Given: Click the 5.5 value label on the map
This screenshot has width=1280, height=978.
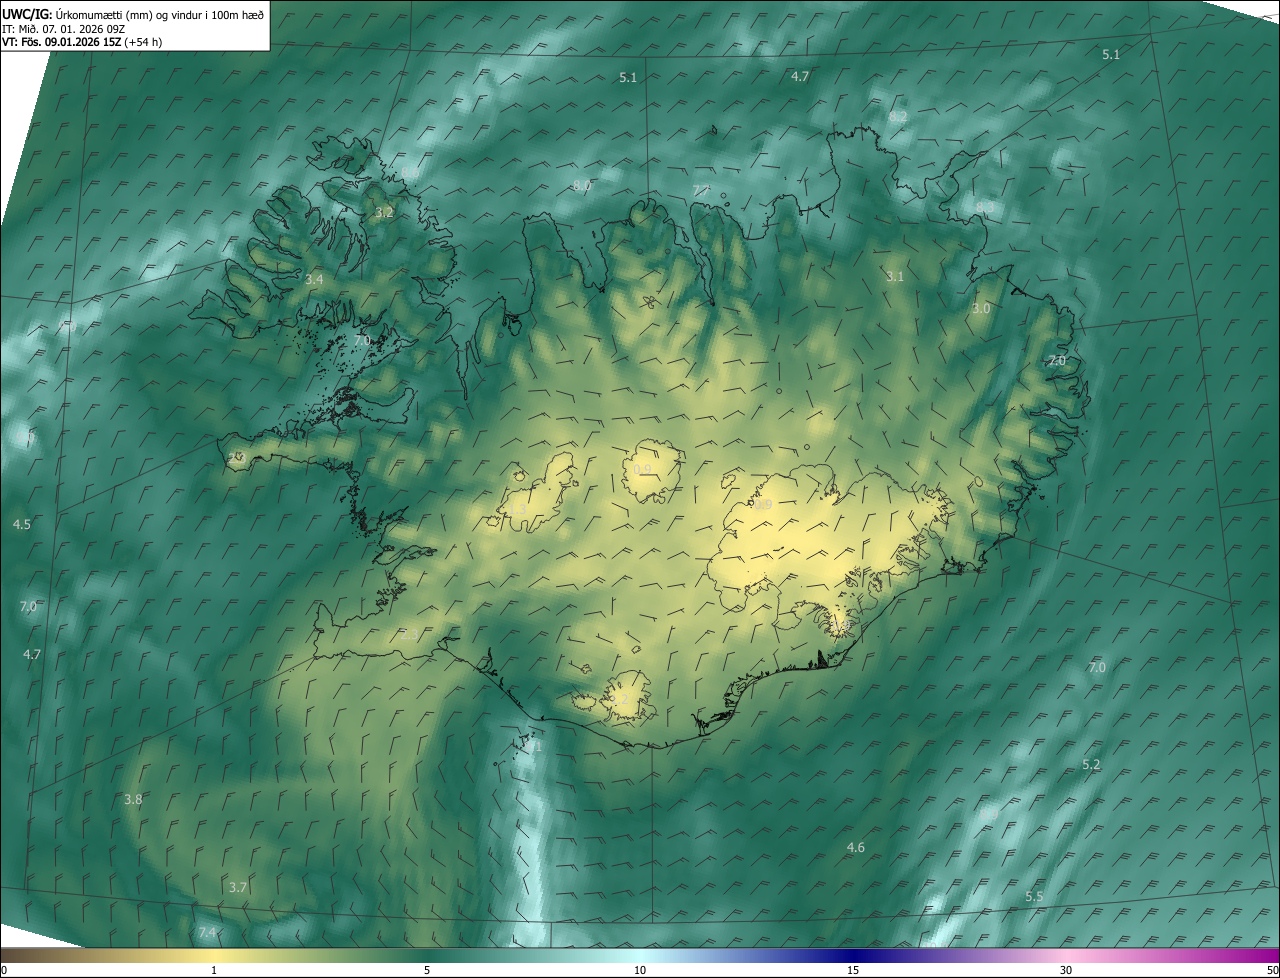Looking at the screenshot, I should coord(1034,897).
